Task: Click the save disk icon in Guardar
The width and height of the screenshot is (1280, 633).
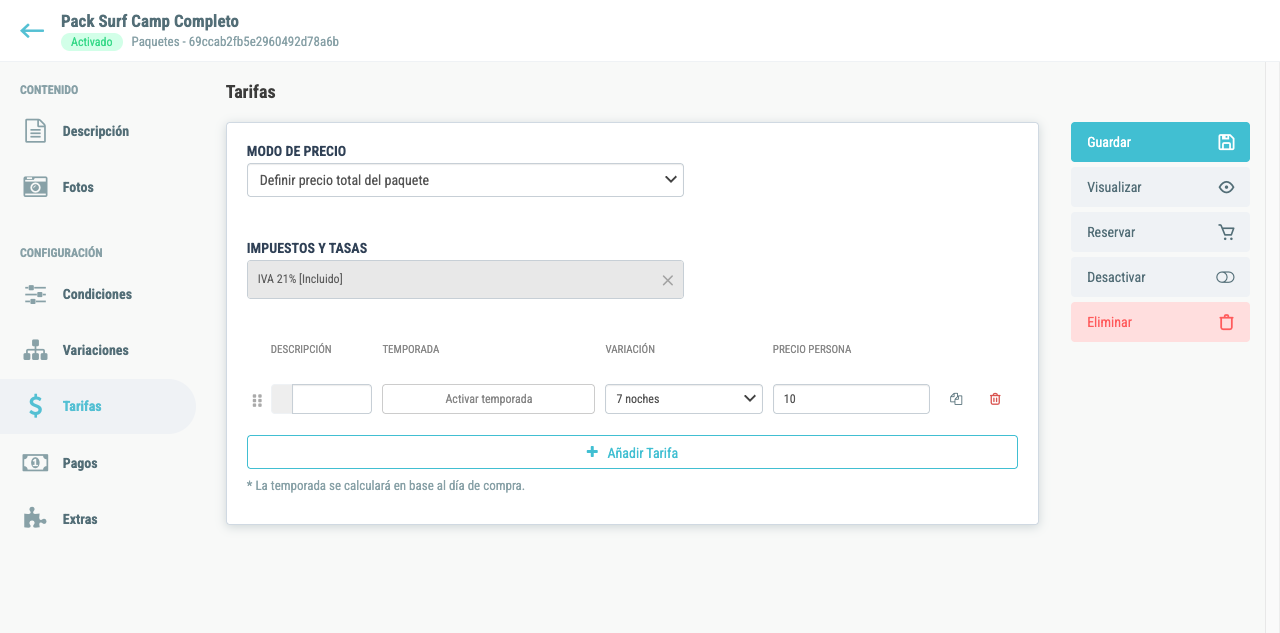Action: pyautogui.click(x=1226, y=142)
